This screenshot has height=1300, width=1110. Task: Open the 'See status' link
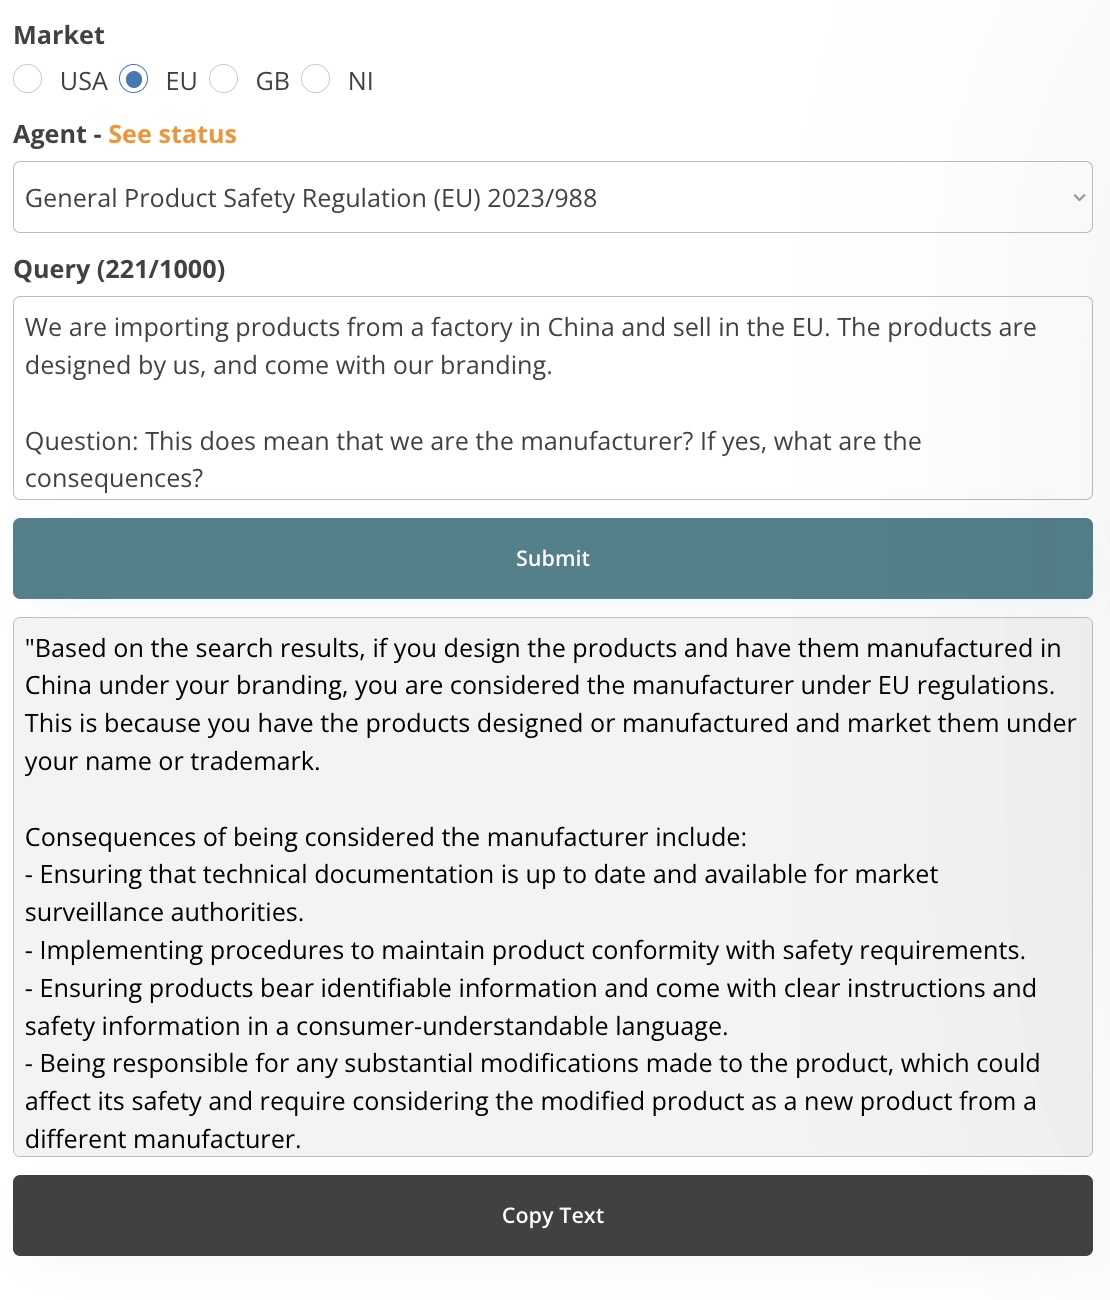coord(172,134)
